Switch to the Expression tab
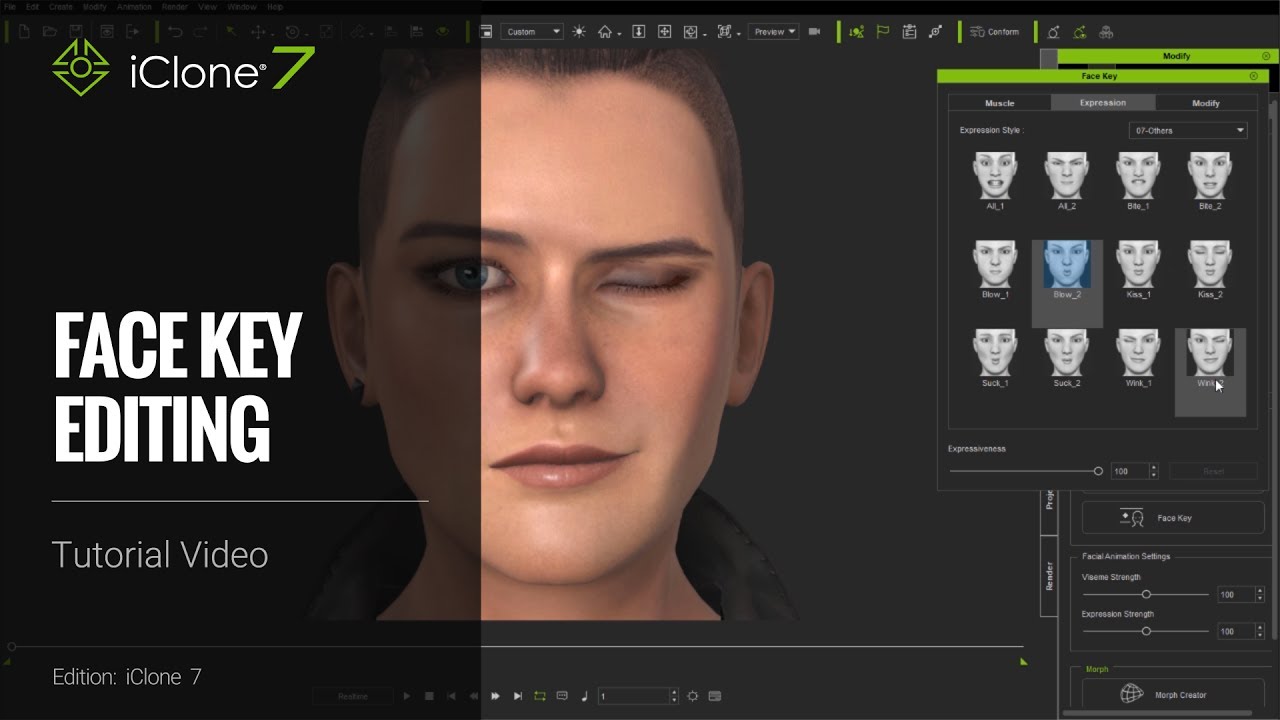1280x720 pixels. pyautogui.click(x=1103, y=103)
